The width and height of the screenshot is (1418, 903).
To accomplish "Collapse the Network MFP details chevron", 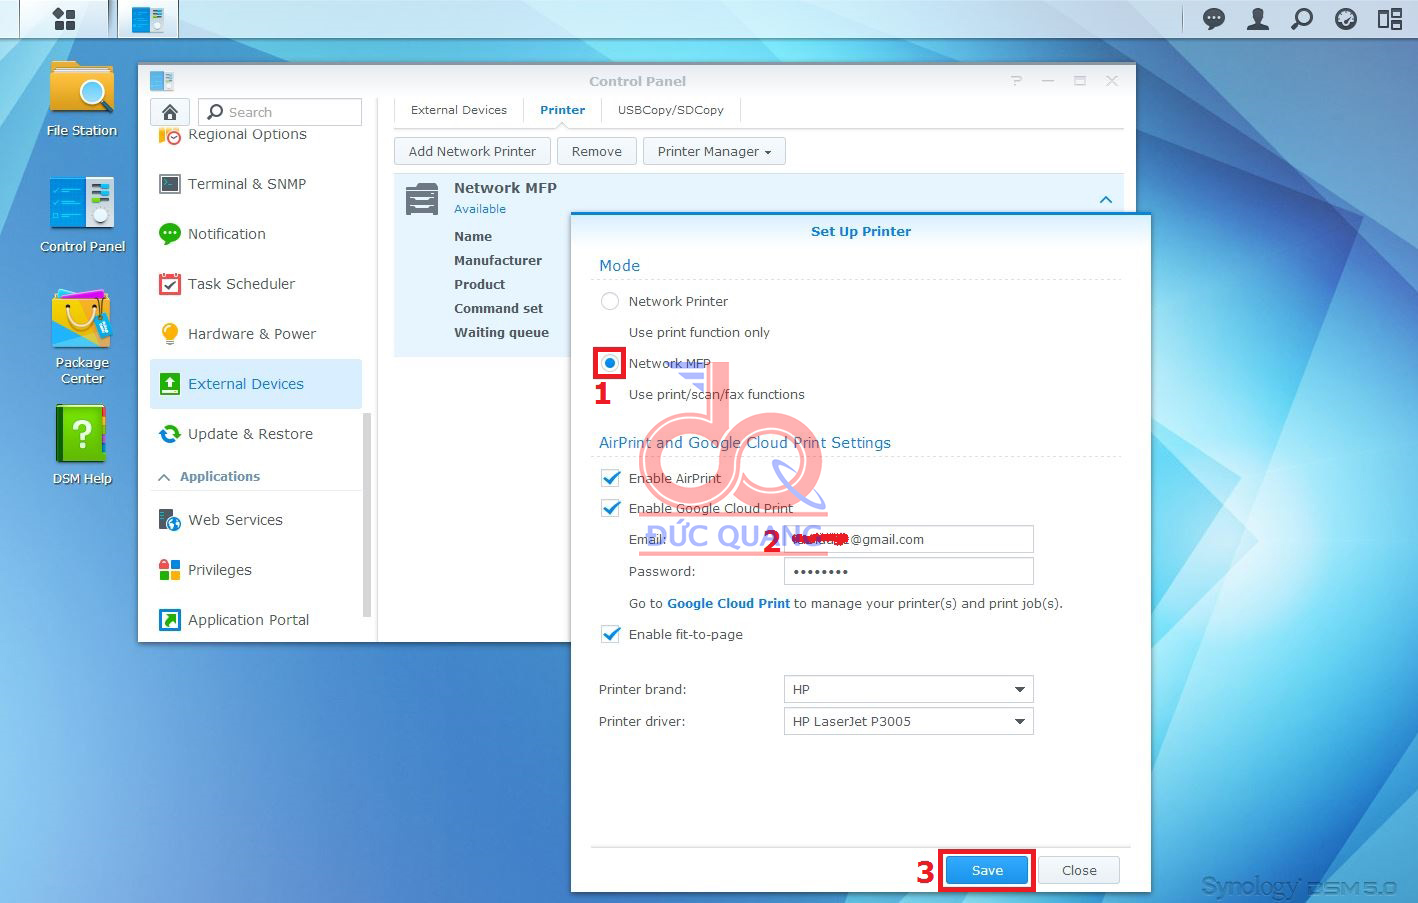I will (x=1106, y=200).
